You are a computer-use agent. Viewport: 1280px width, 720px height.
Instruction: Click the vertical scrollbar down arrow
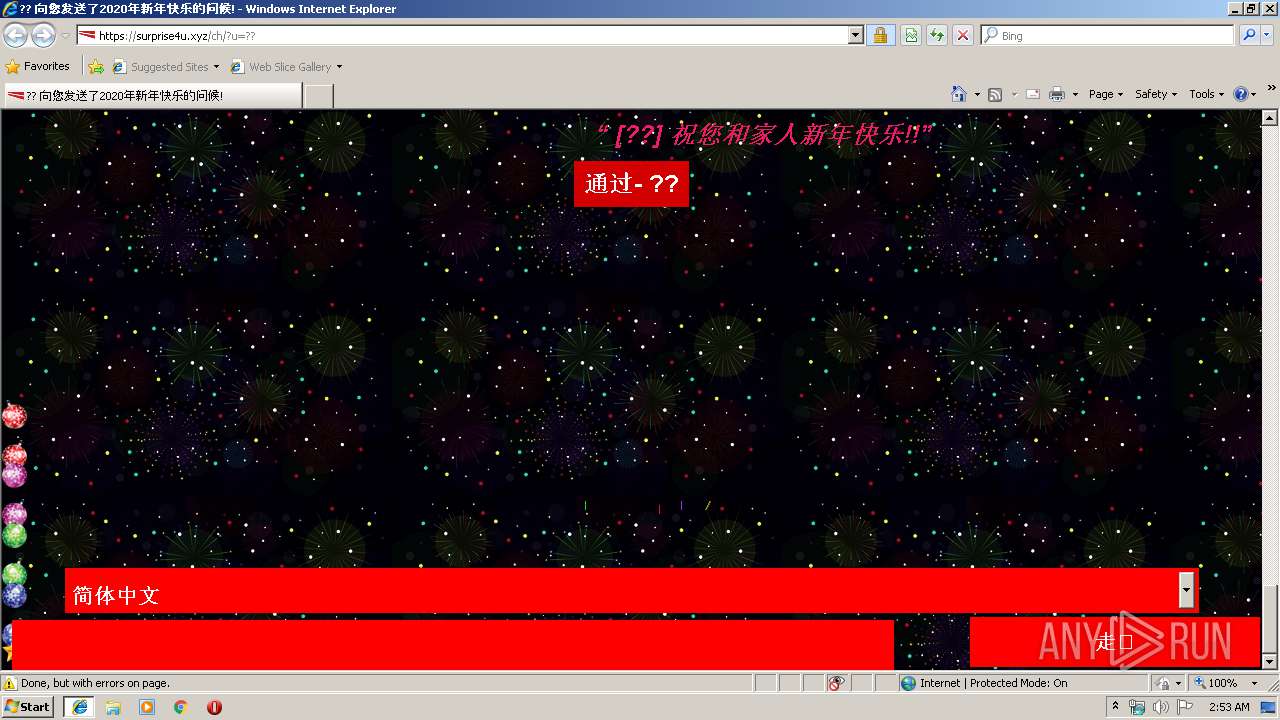click(x=1270, y=662)
